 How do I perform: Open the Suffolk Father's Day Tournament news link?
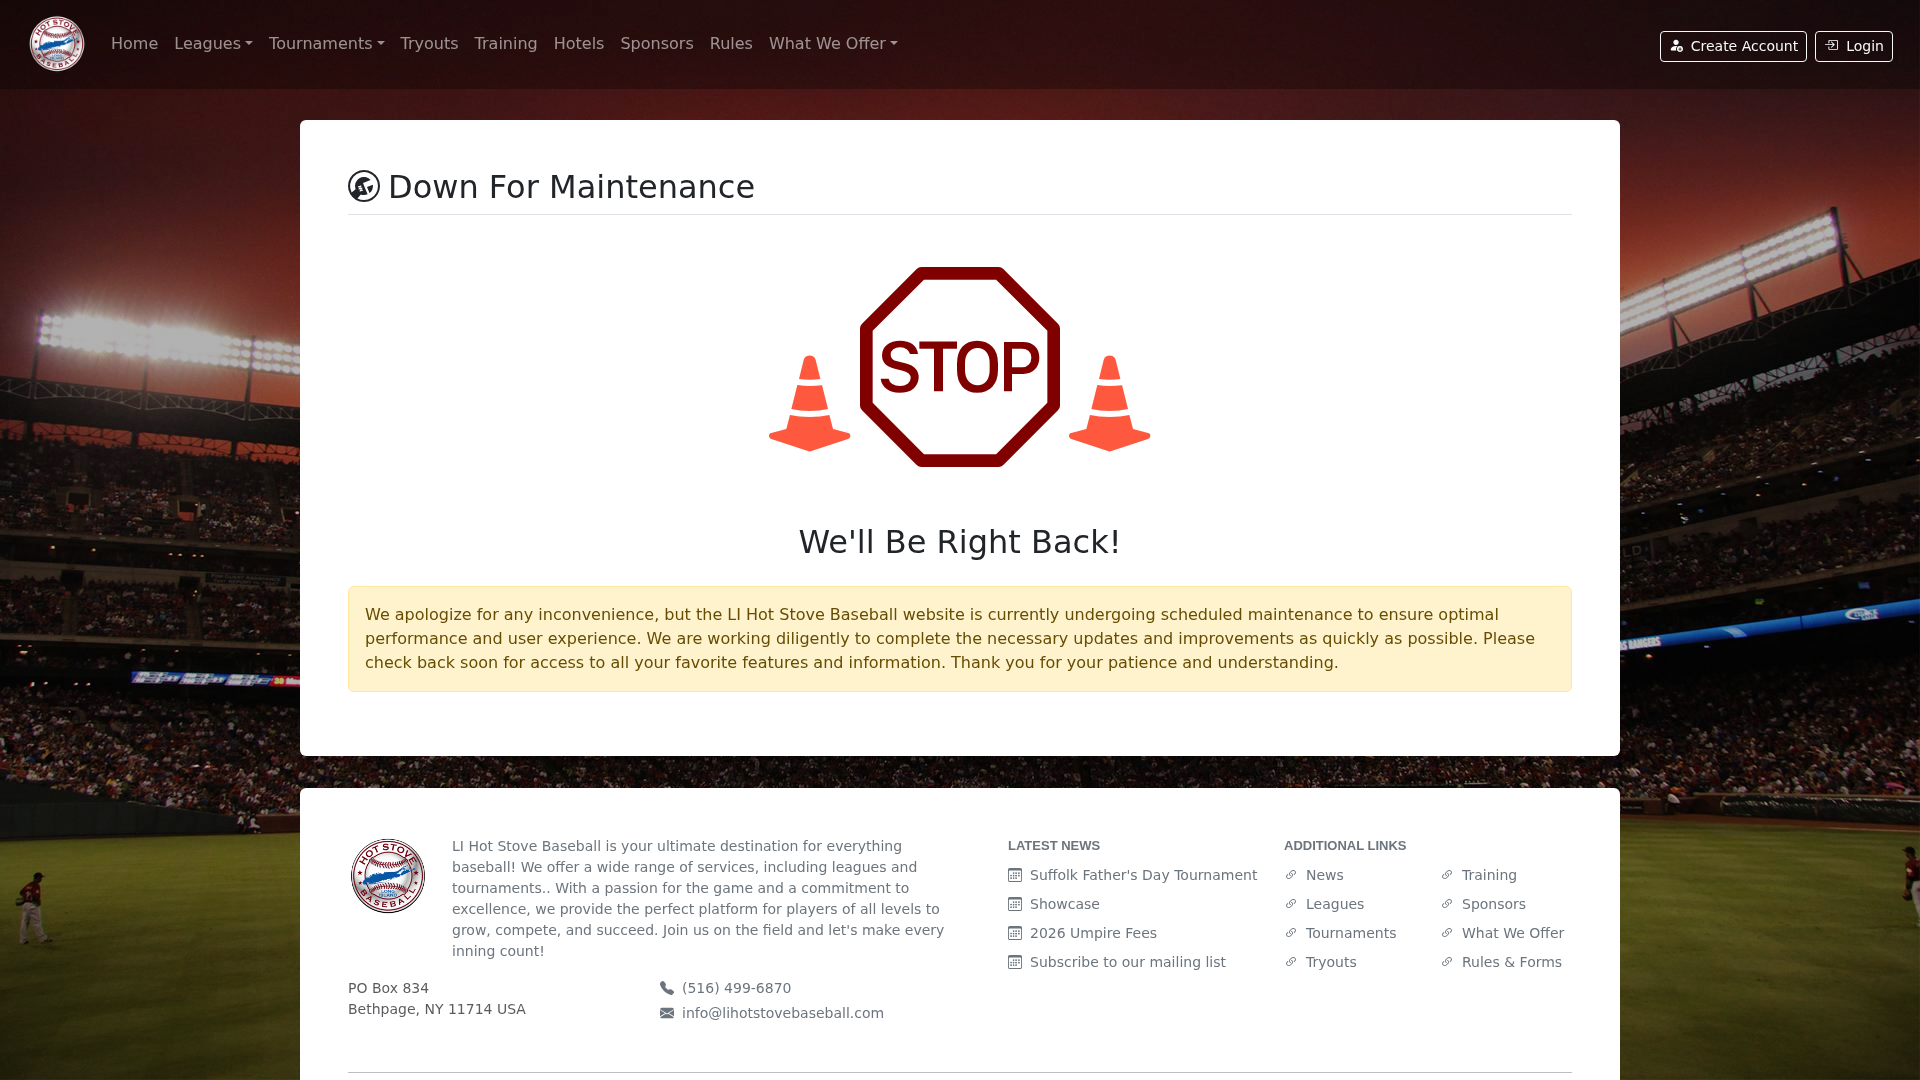[x=1143, y=875]
